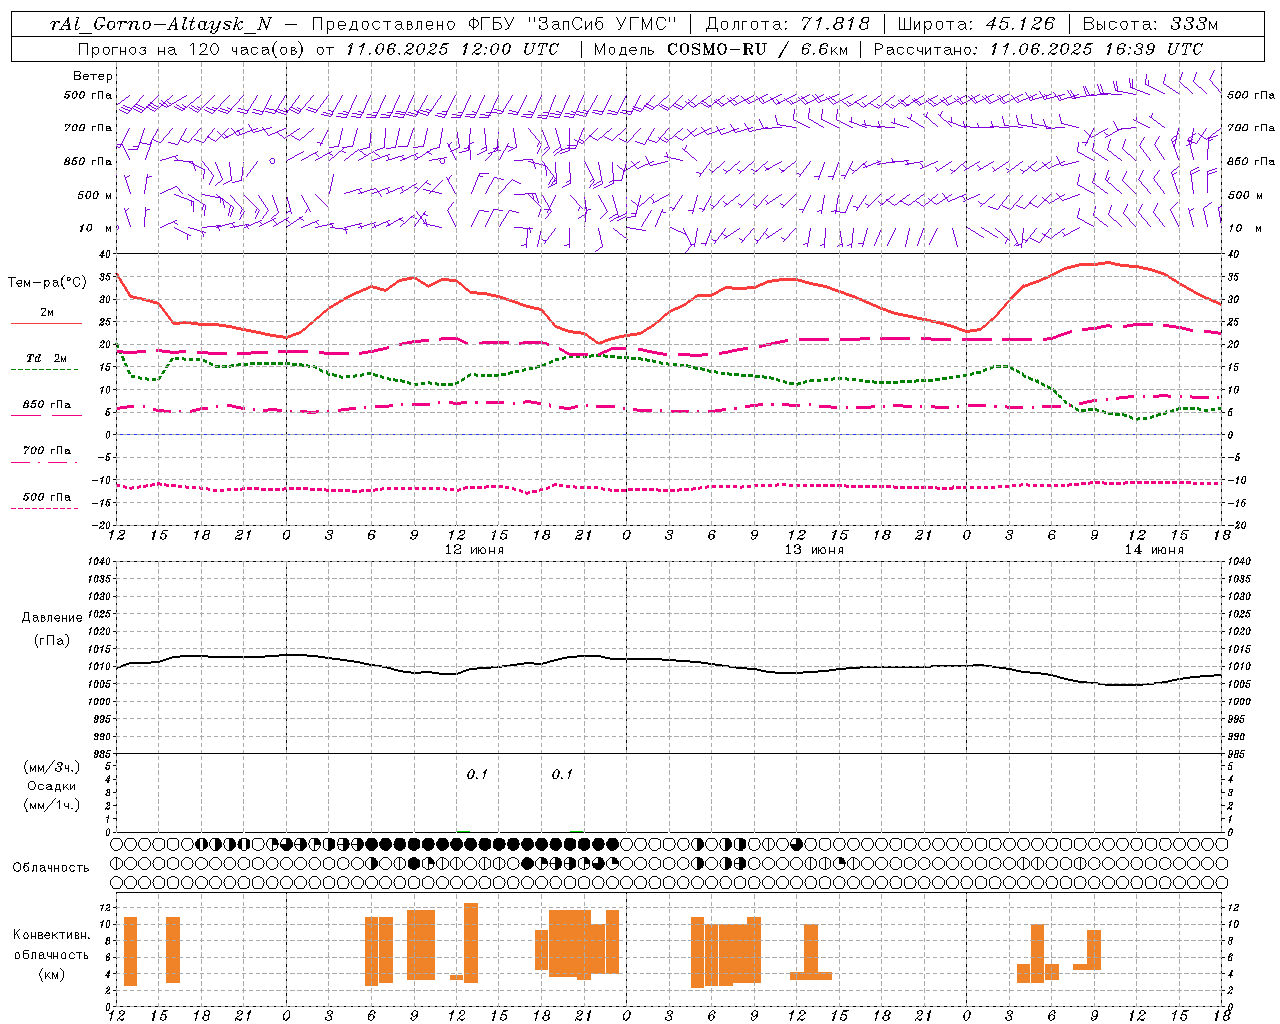Click the '2м' temperature legend label
The image size is (1280, 1024).
(47, 312)
